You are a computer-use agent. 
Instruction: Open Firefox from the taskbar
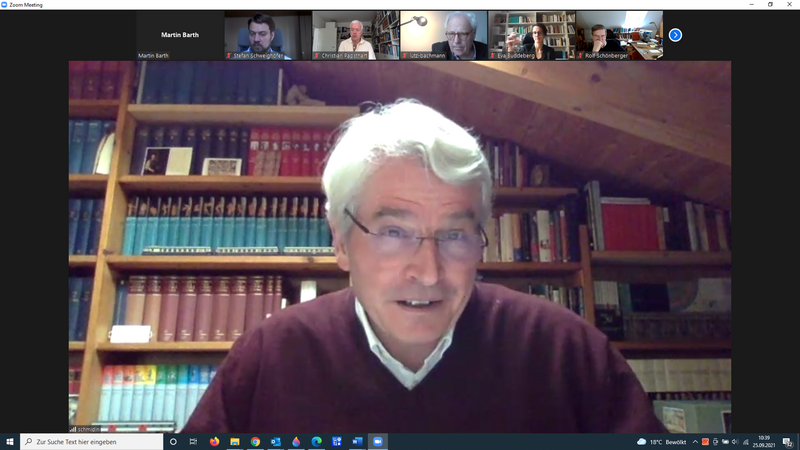[x=214, y=441]
